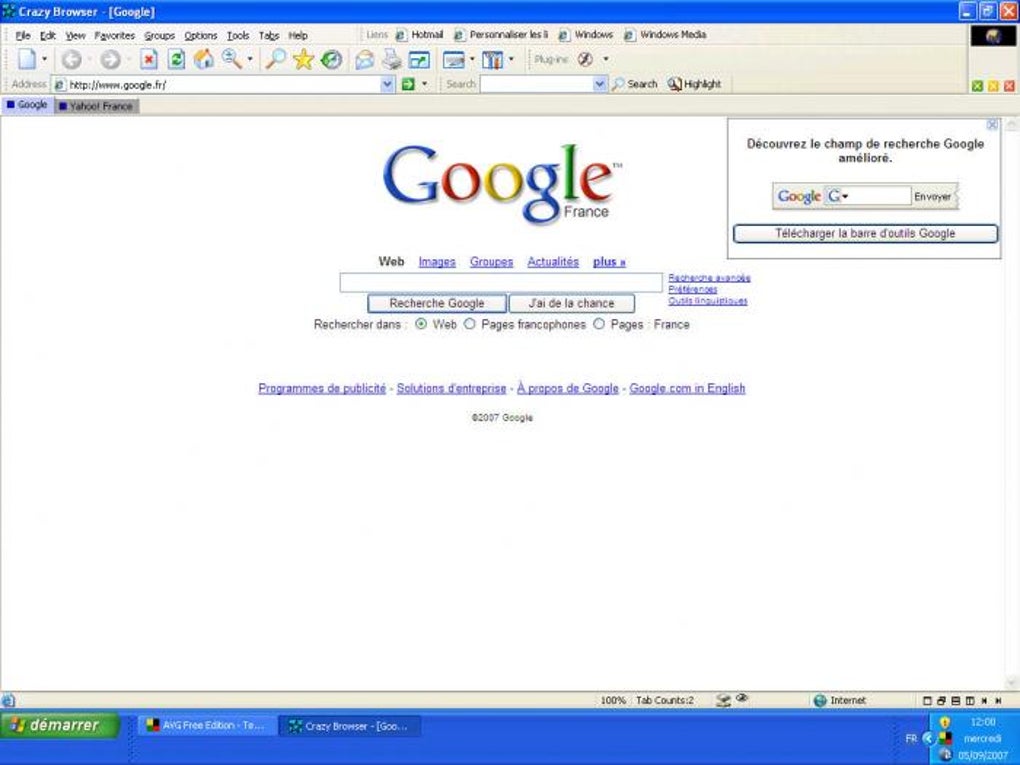Screen dimensions: 1020x765
Task: Click the Plug-ins blocked circle icon
Action: tap(585, 59)
